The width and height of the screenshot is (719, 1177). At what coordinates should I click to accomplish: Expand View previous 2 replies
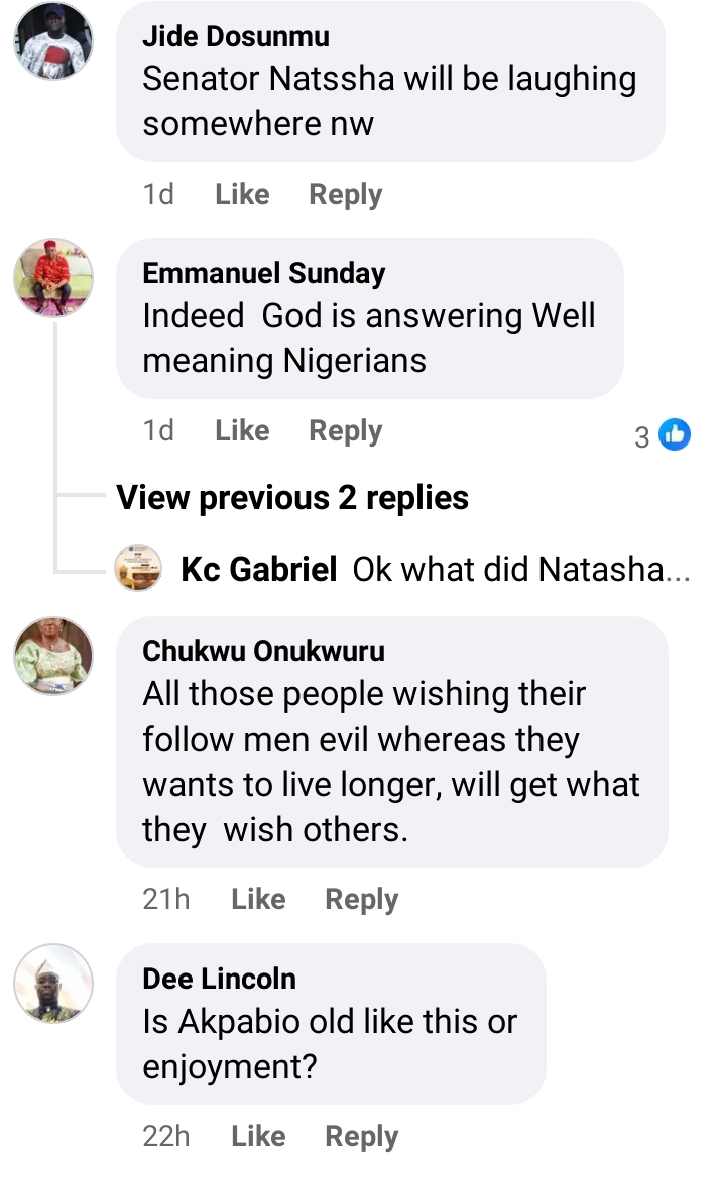pos(292,497)
